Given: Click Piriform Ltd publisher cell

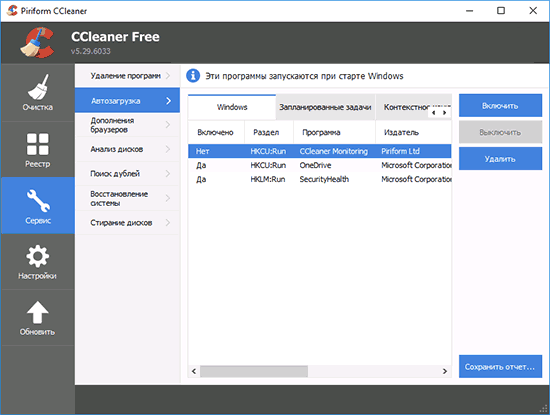Looking at the screenshot, I should point(400,151).
